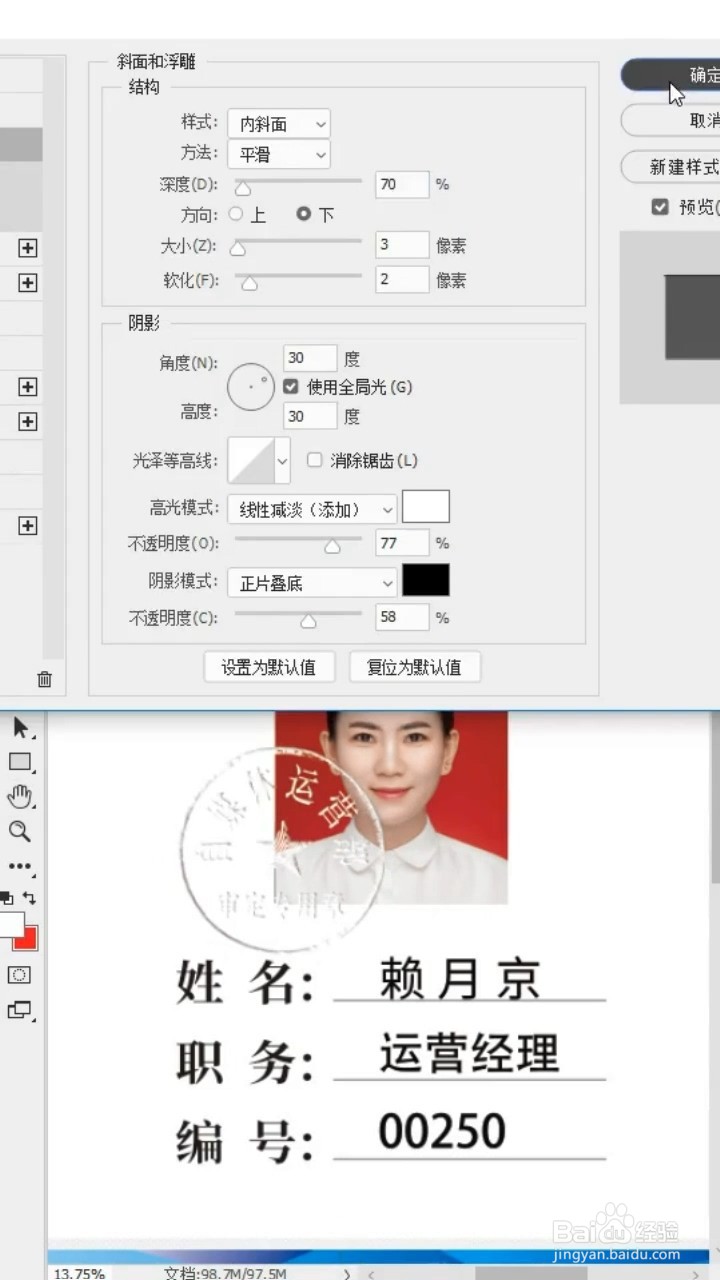Viewport: 720px width, 1280px height.
Task: Open the 高光模式 dropdown 线性减淡
Action: (312, 509)
